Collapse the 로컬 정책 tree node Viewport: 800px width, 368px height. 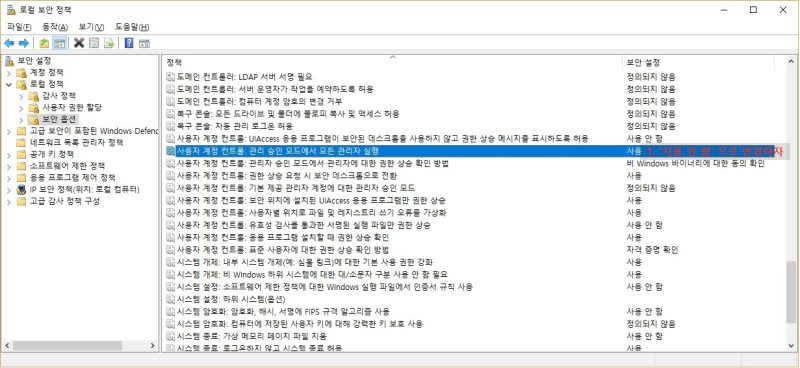[x=9, y=84]
